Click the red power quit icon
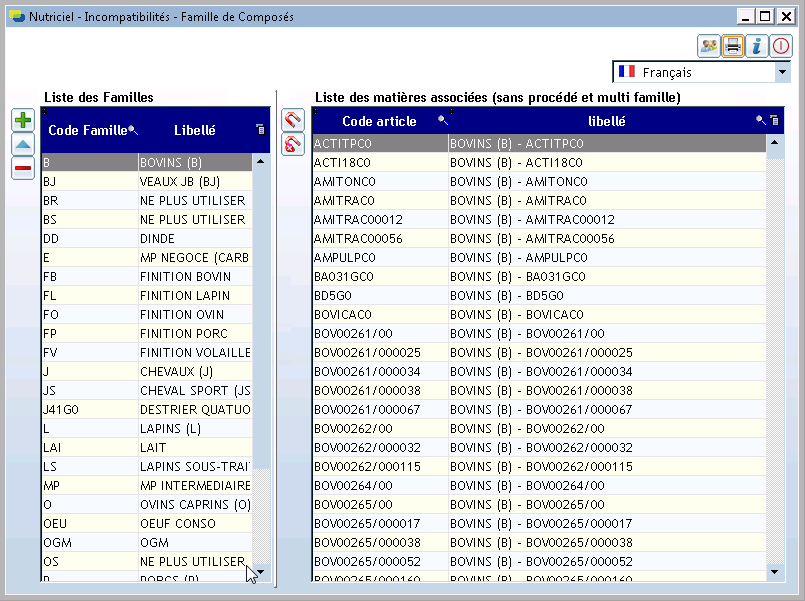Viewport: 805px width, 601px height. (781, 46)
